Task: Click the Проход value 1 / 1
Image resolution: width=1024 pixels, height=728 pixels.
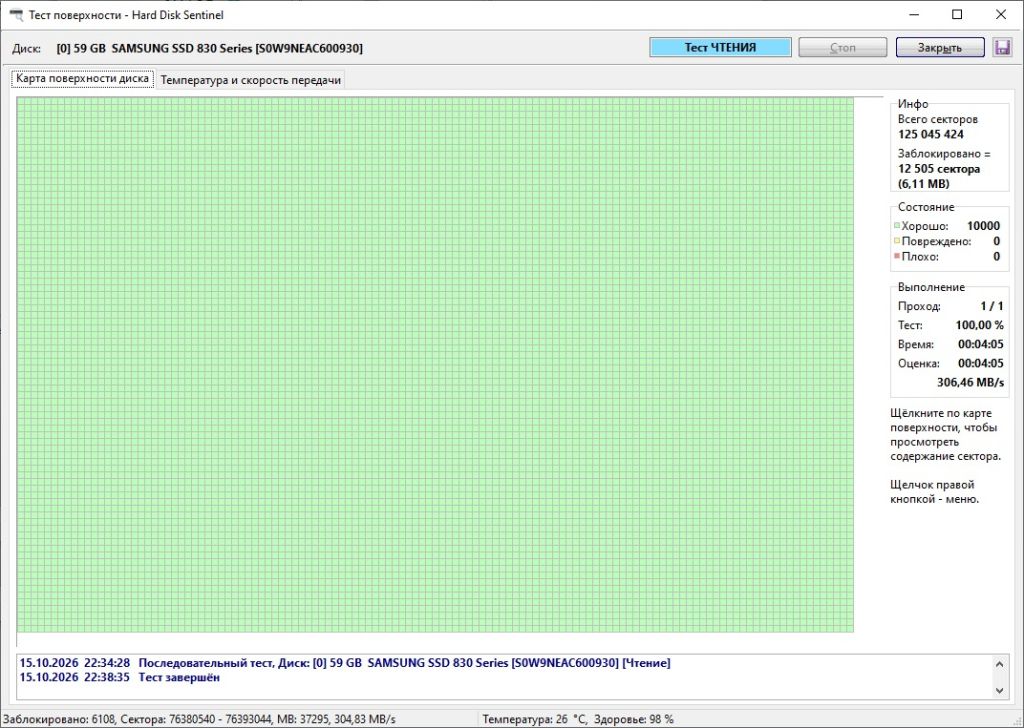Action: point(992,306)
